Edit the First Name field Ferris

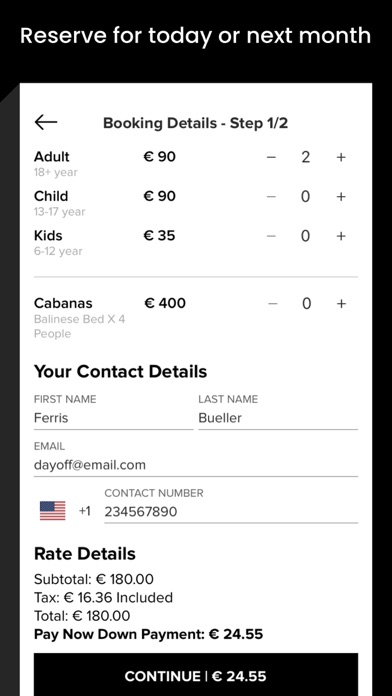pyautogui.click(x=113, y=418)
